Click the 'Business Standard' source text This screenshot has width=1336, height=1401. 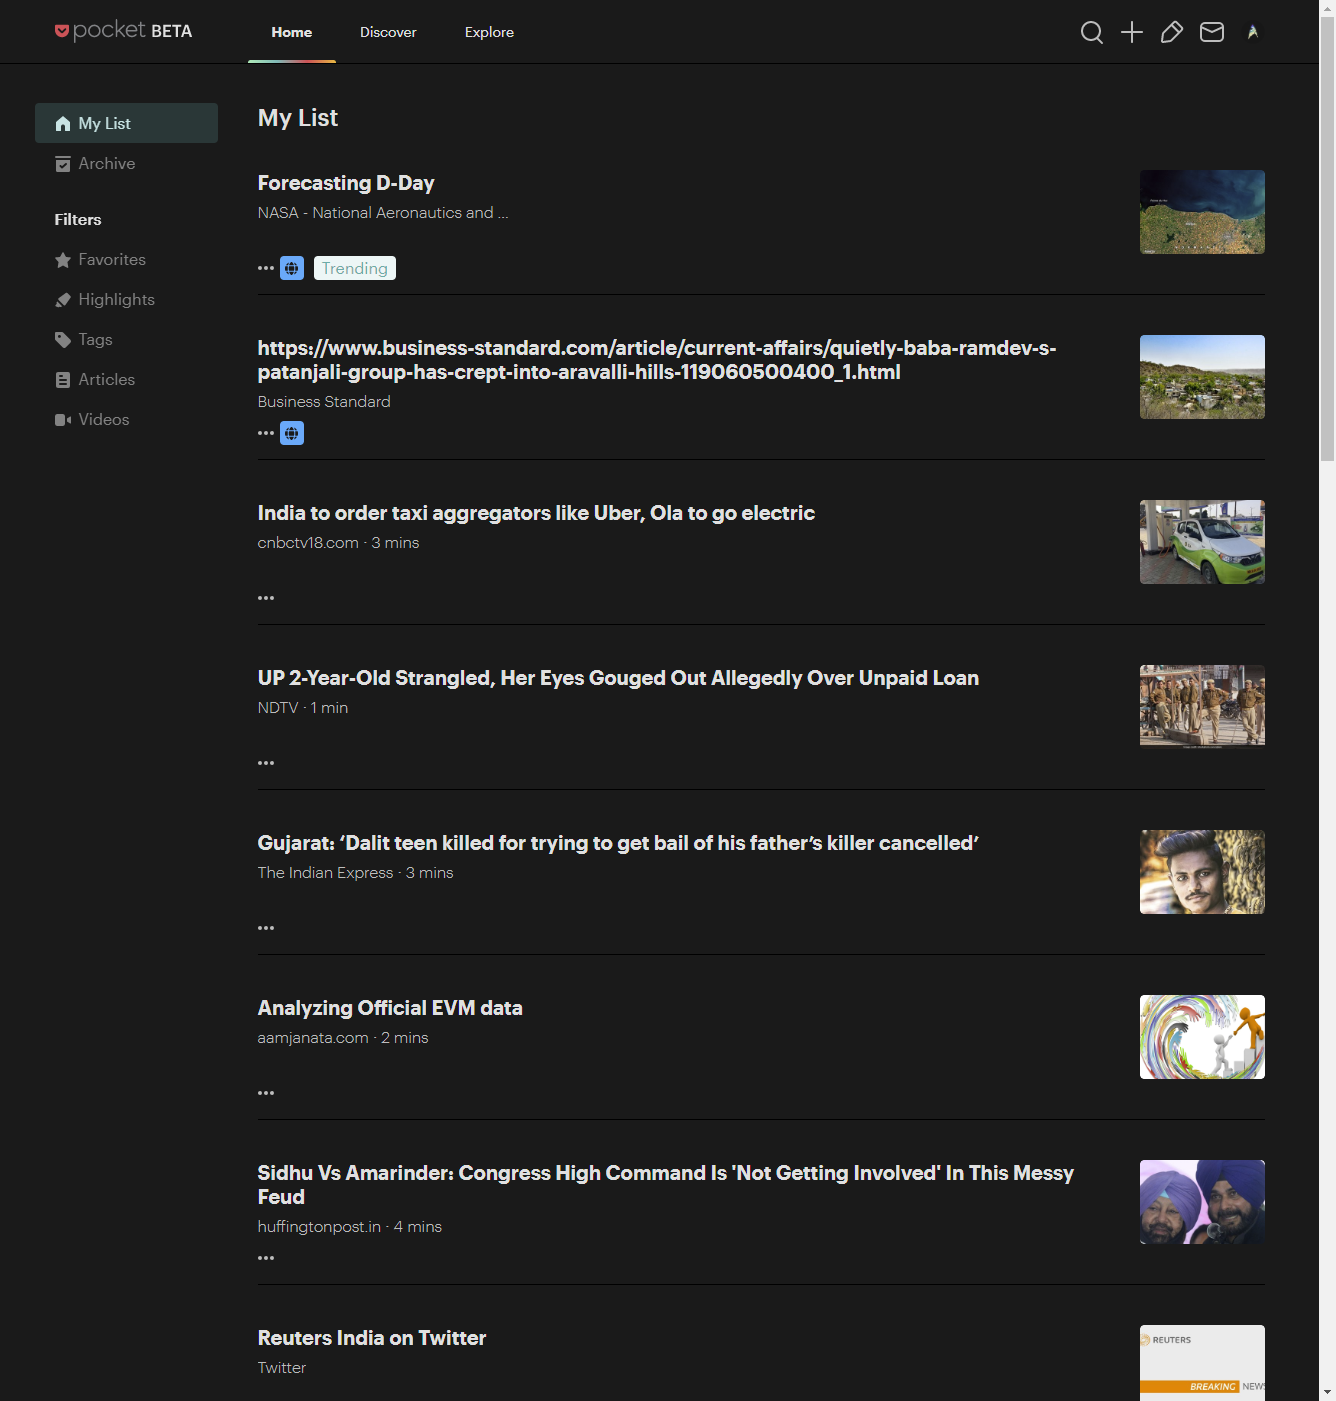pos(324,402)
